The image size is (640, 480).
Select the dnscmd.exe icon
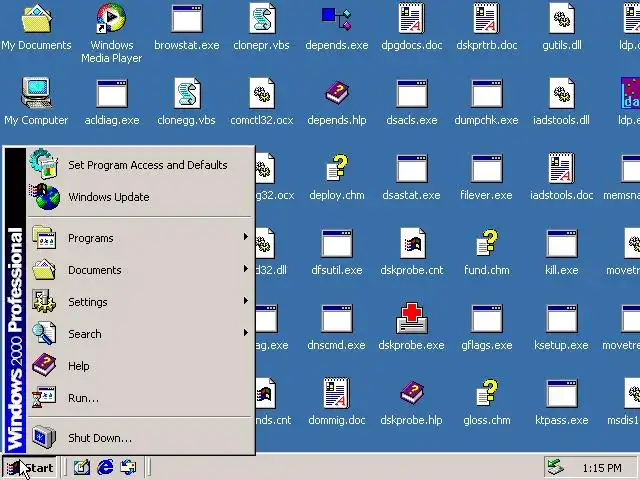tap(337, 319)
